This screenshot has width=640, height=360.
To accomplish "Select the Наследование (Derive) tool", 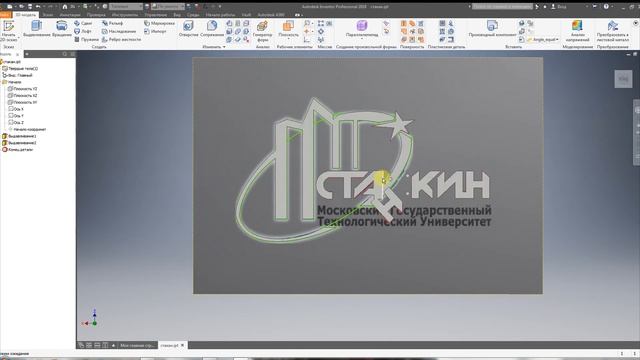I will pos(119,31).
